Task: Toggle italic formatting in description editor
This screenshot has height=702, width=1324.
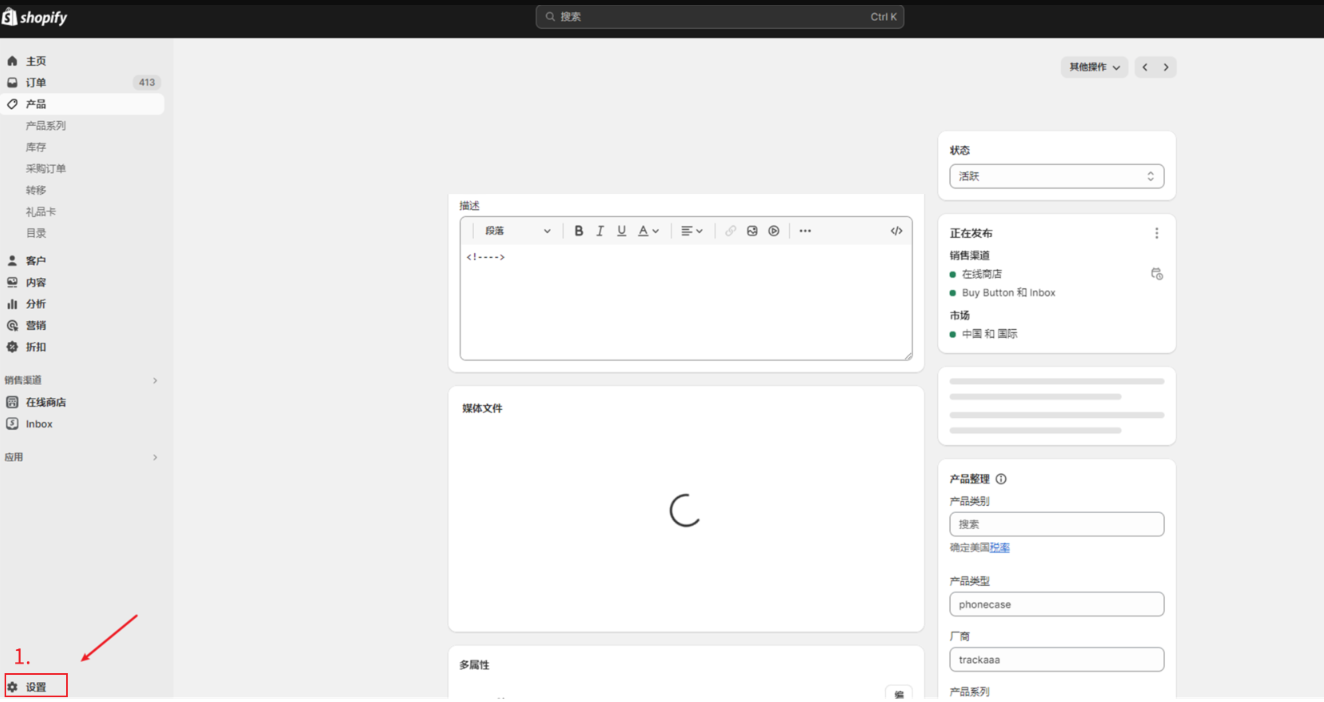Action: [600, 231]
